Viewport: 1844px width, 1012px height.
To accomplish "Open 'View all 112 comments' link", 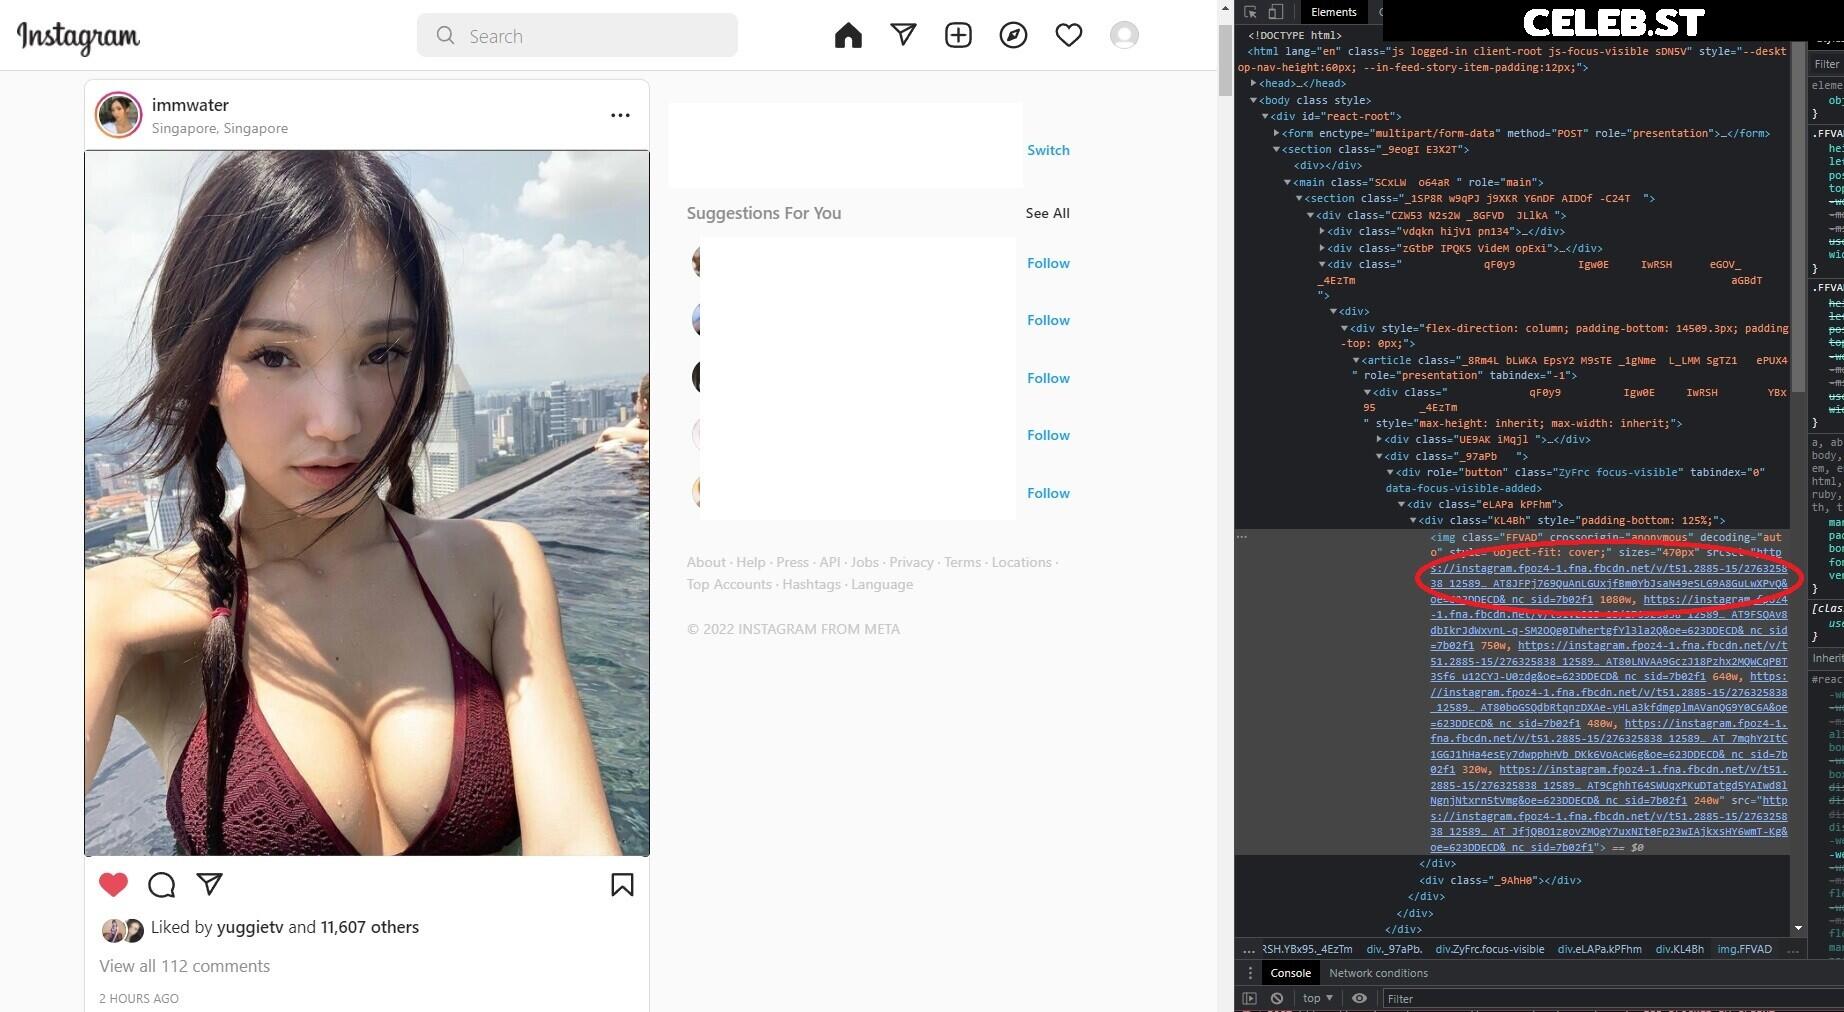I will (185, 966).
